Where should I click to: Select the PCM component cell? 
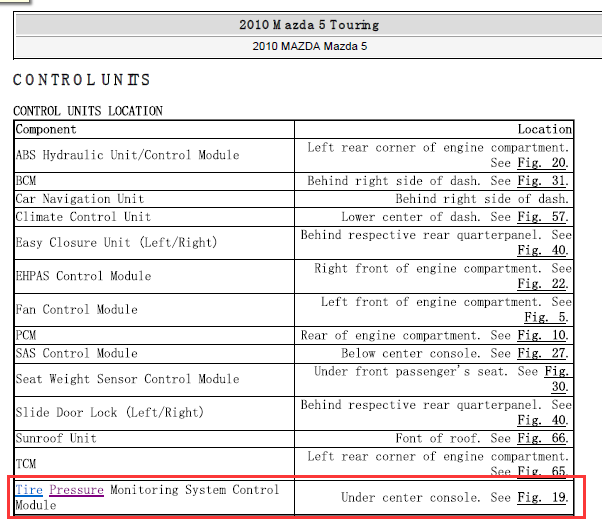154,335
